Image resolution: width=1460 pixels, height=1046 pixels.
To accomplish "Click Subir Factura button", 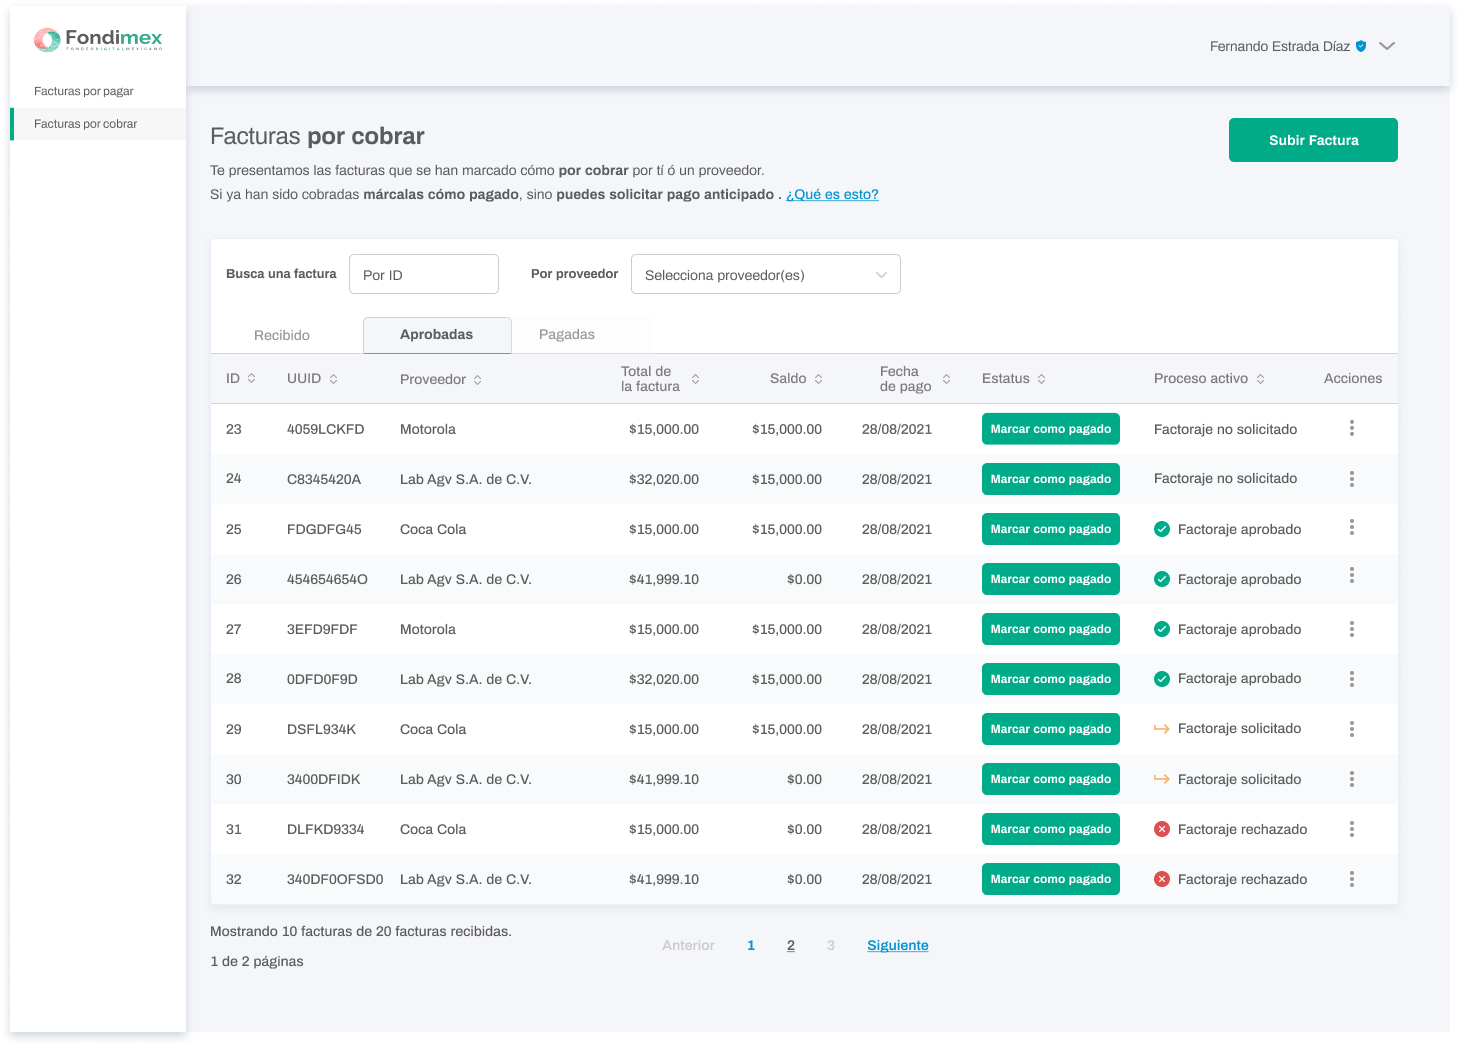I will (x=1313, y=140).
